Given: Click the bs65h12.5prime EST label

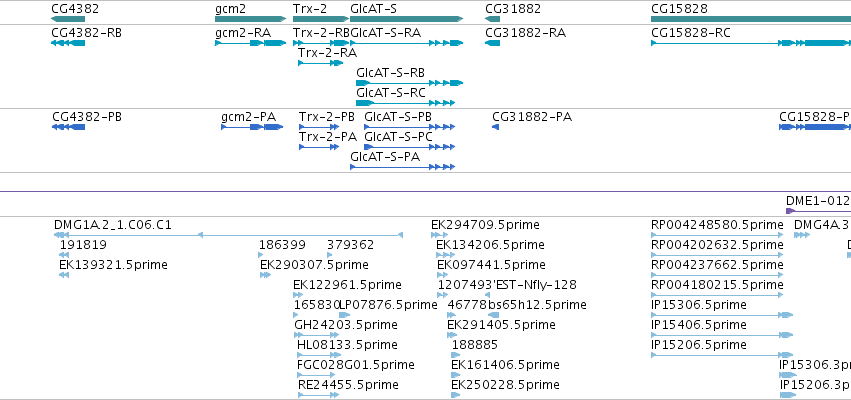Looking at the screenshot, I should [537, 305].
